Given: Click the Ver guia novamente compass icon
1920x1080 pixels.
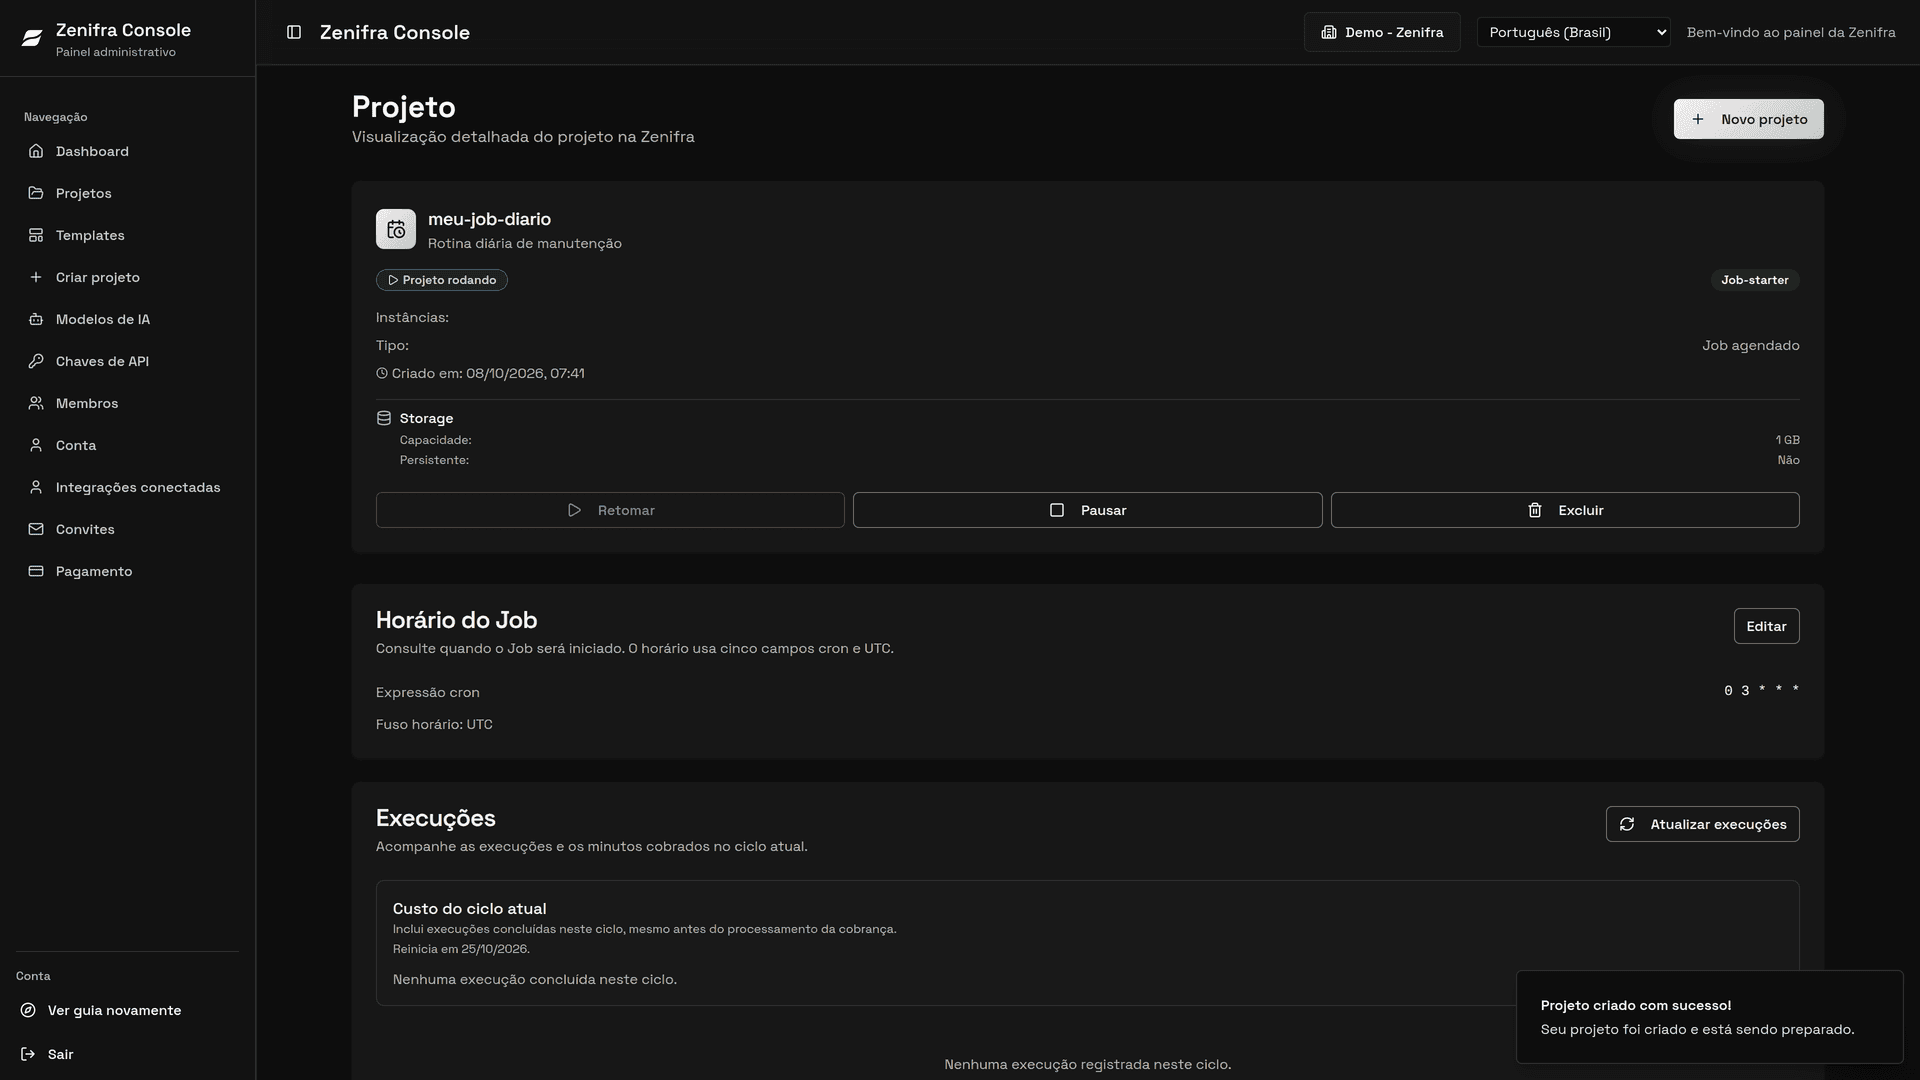Looking at the screenshot, I should 28,1010.
